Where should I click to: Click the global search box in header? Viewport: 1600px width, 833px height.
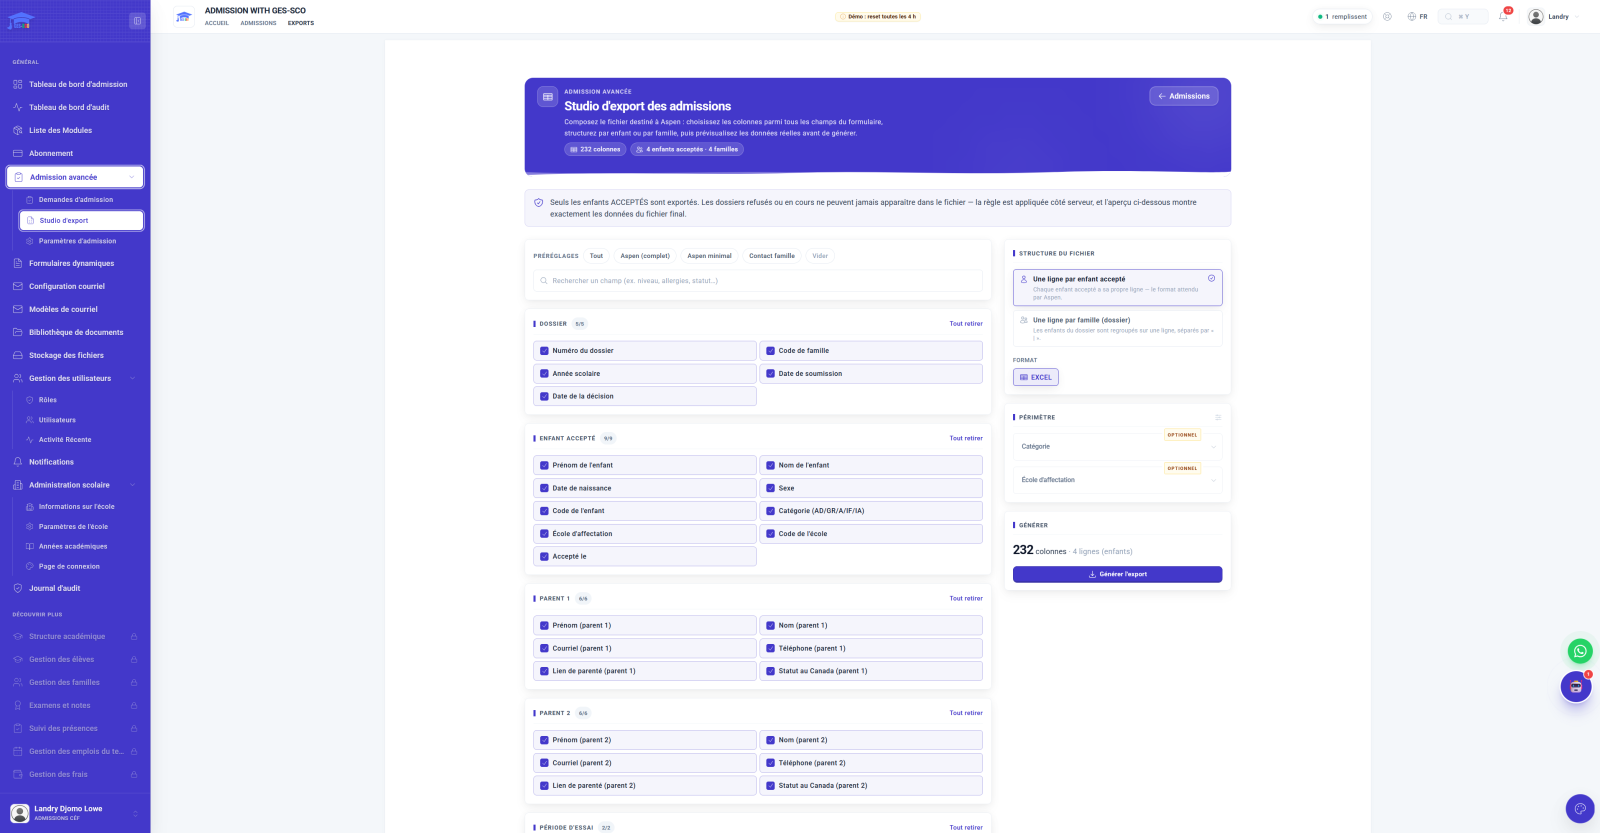tap(1463, 16)
